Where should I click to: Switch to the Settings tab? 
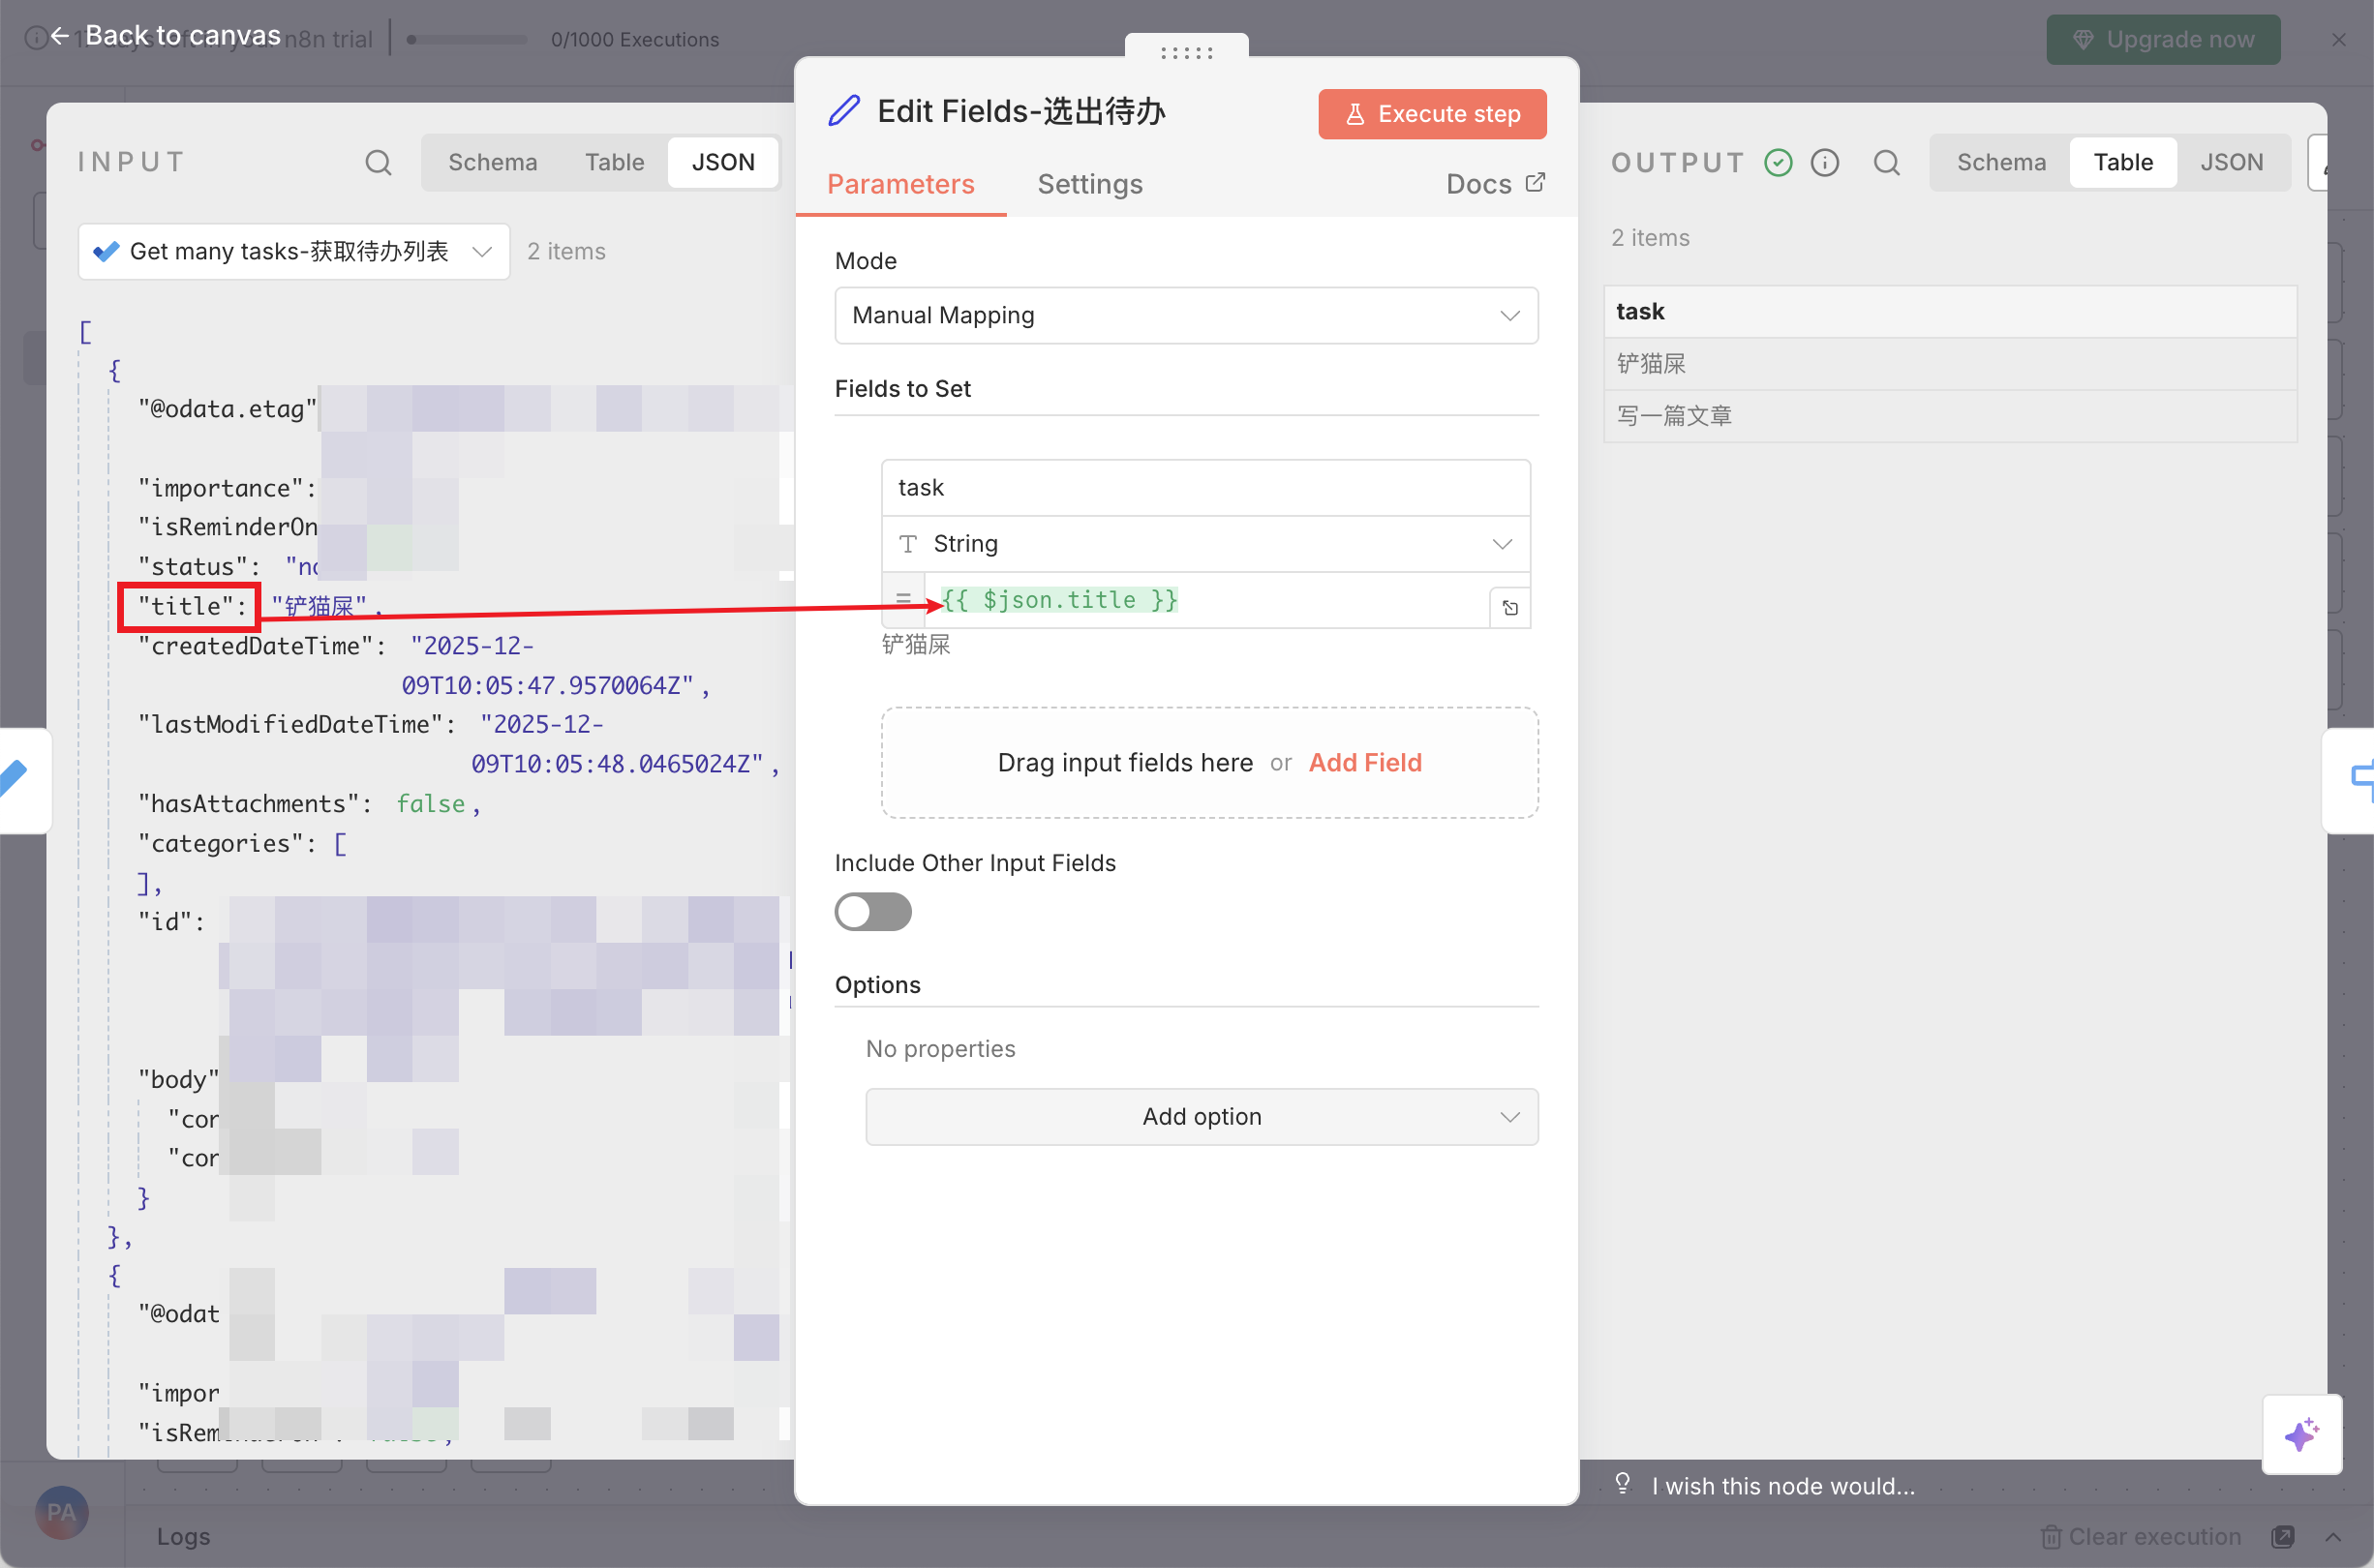1089,184
